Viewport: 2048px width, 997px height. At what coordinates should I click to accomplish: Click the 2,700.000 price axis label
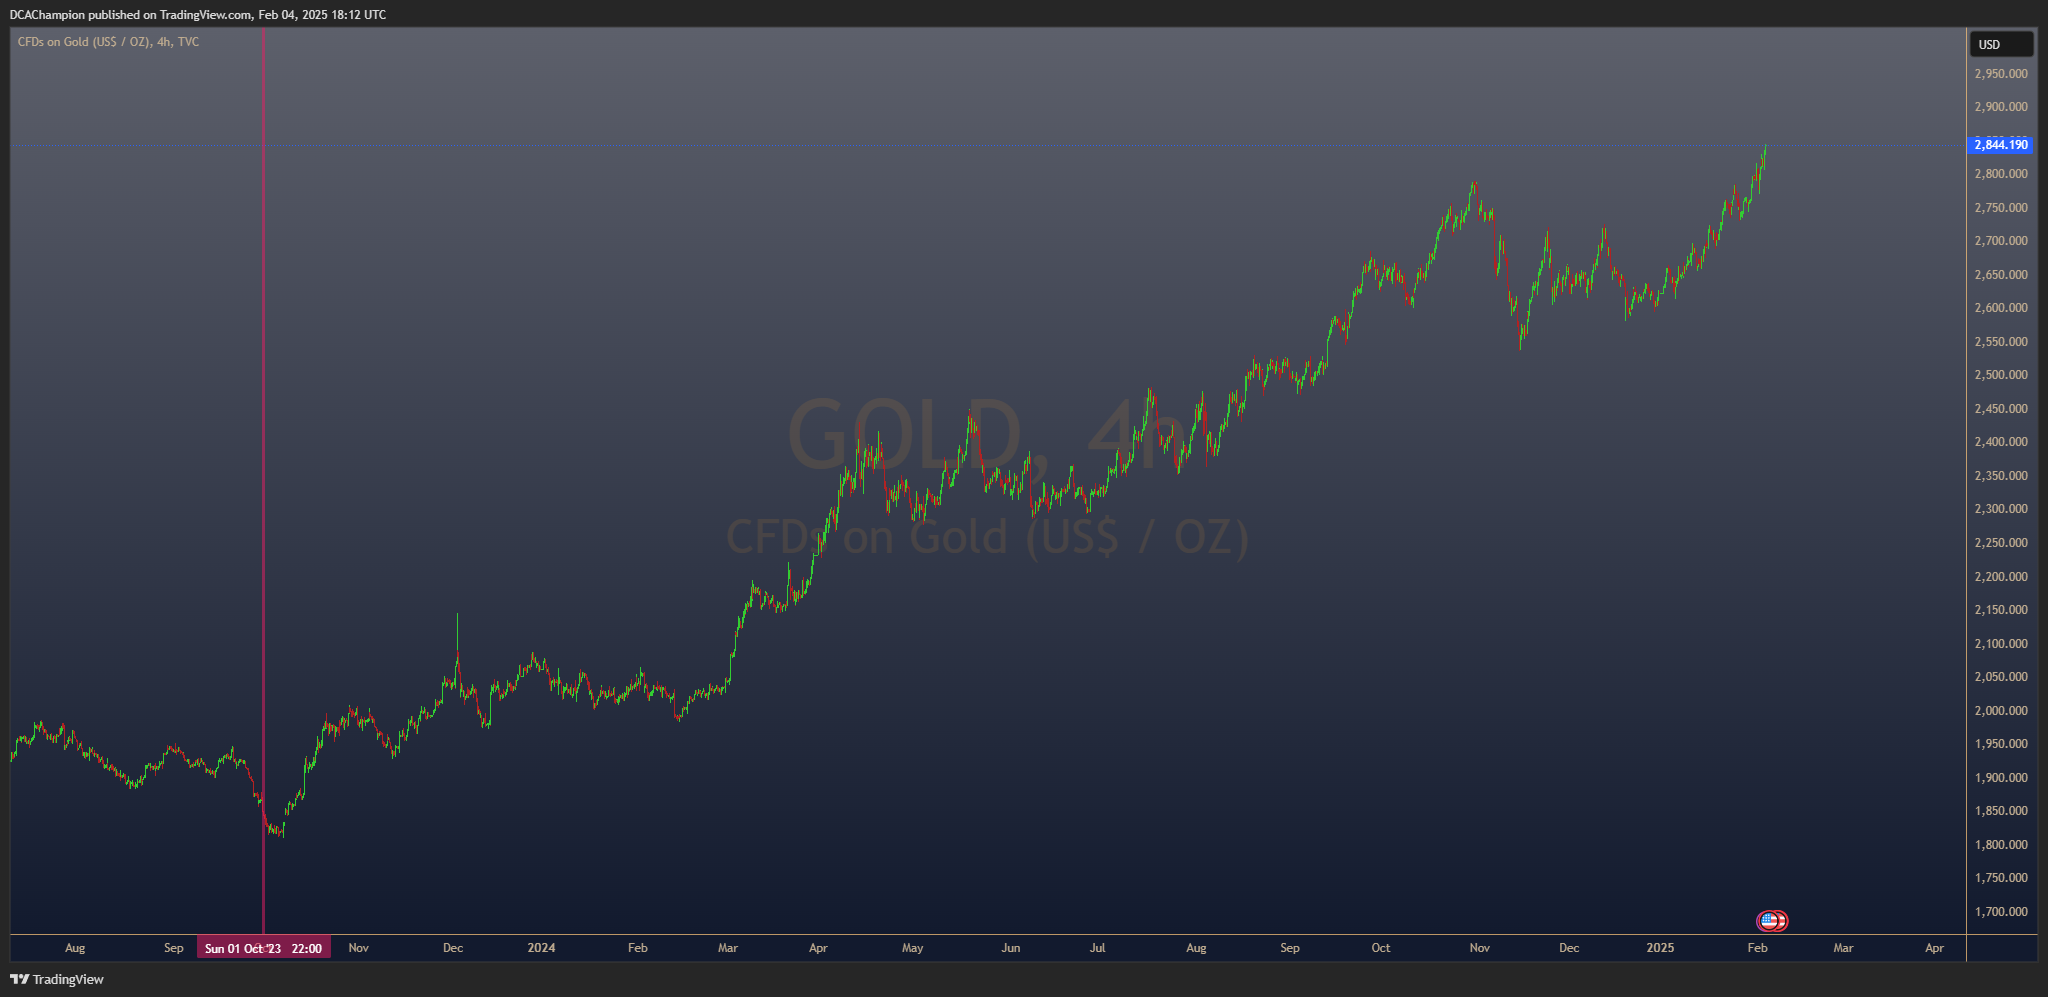tap(2001, 241)
